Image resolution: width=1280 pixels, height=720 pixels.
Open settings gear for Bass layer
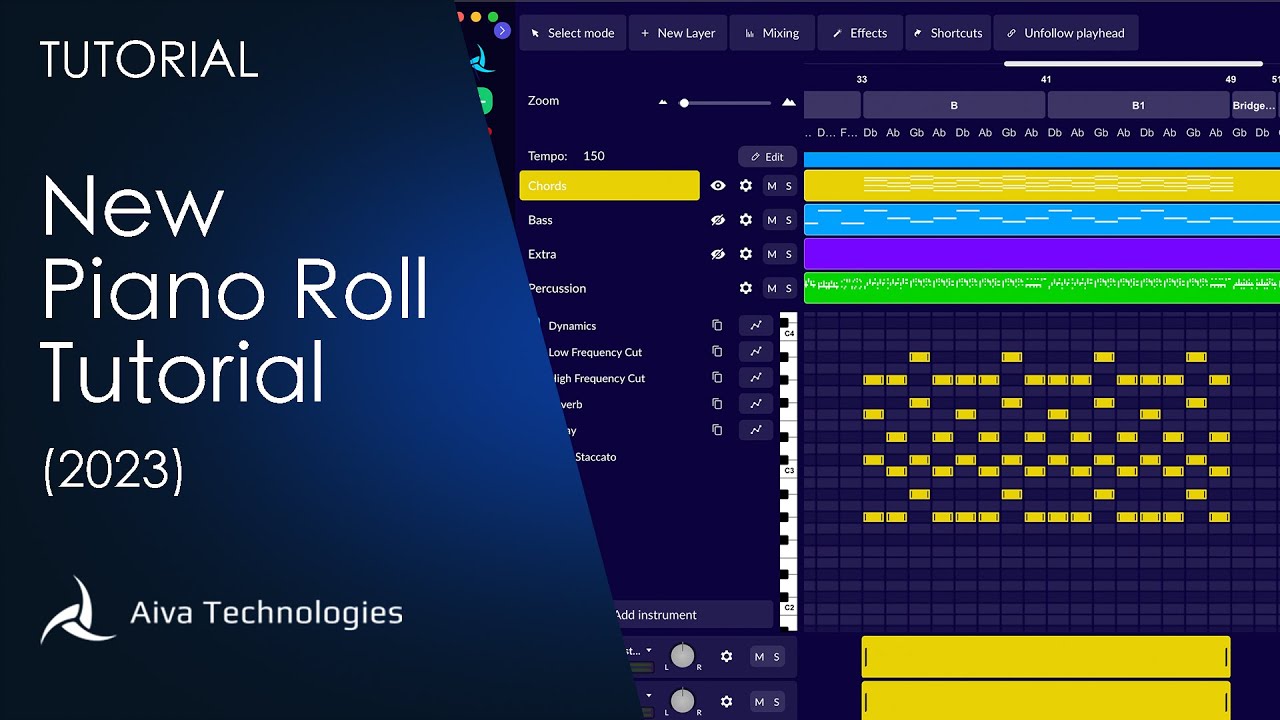pyautogui.click(x=745, y=220)
